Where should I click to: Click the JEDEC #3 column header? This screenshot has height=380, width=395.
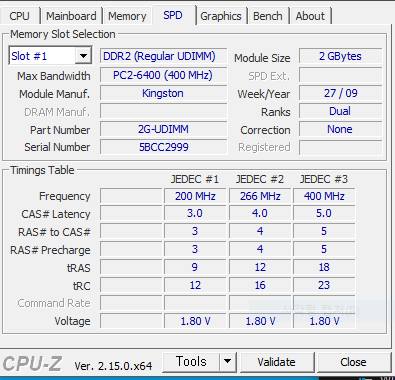tap(324, 179)
